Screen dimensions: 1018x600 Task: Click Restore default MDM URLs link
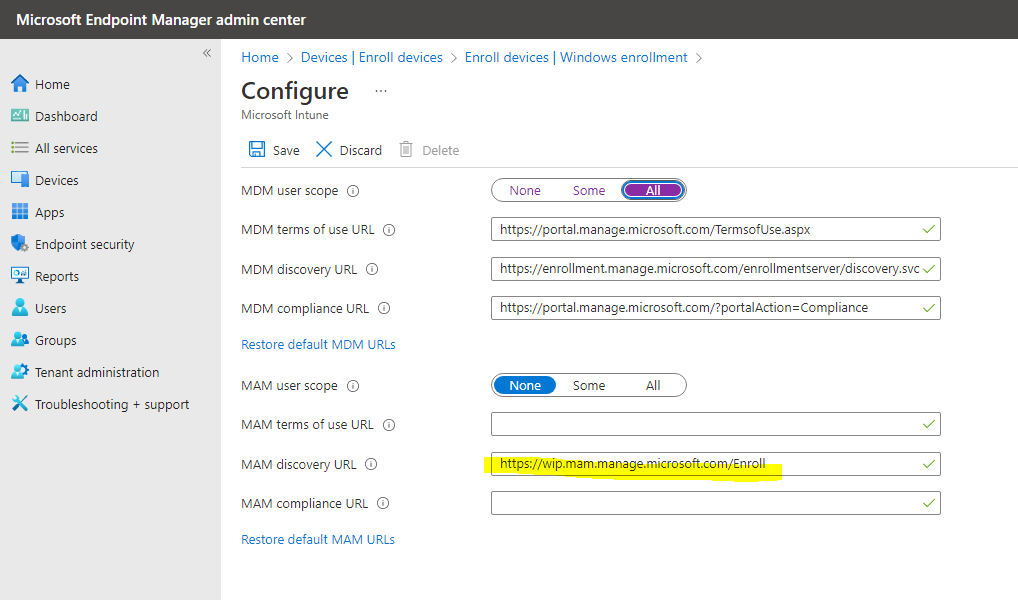[318, 344]
